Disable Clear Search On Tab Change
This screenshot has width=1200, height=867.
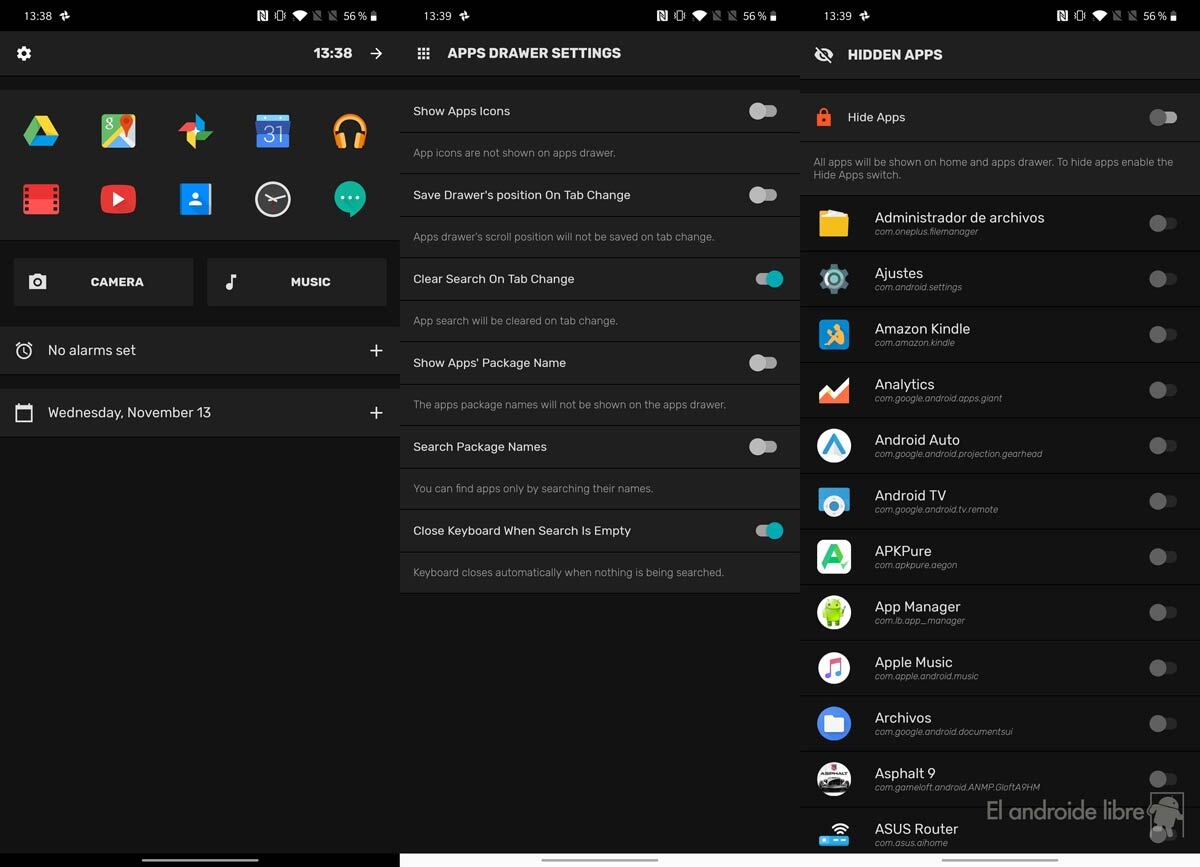pyautogui.click(x=768, y=279)
